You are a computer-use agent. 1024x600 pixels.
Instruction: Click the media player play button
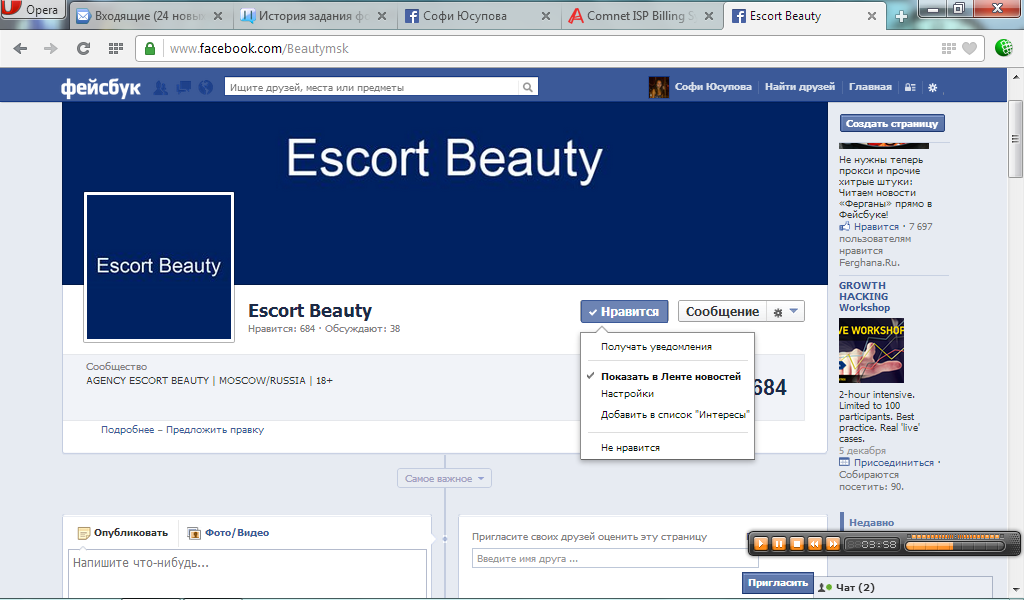click(x=761, y=543)
